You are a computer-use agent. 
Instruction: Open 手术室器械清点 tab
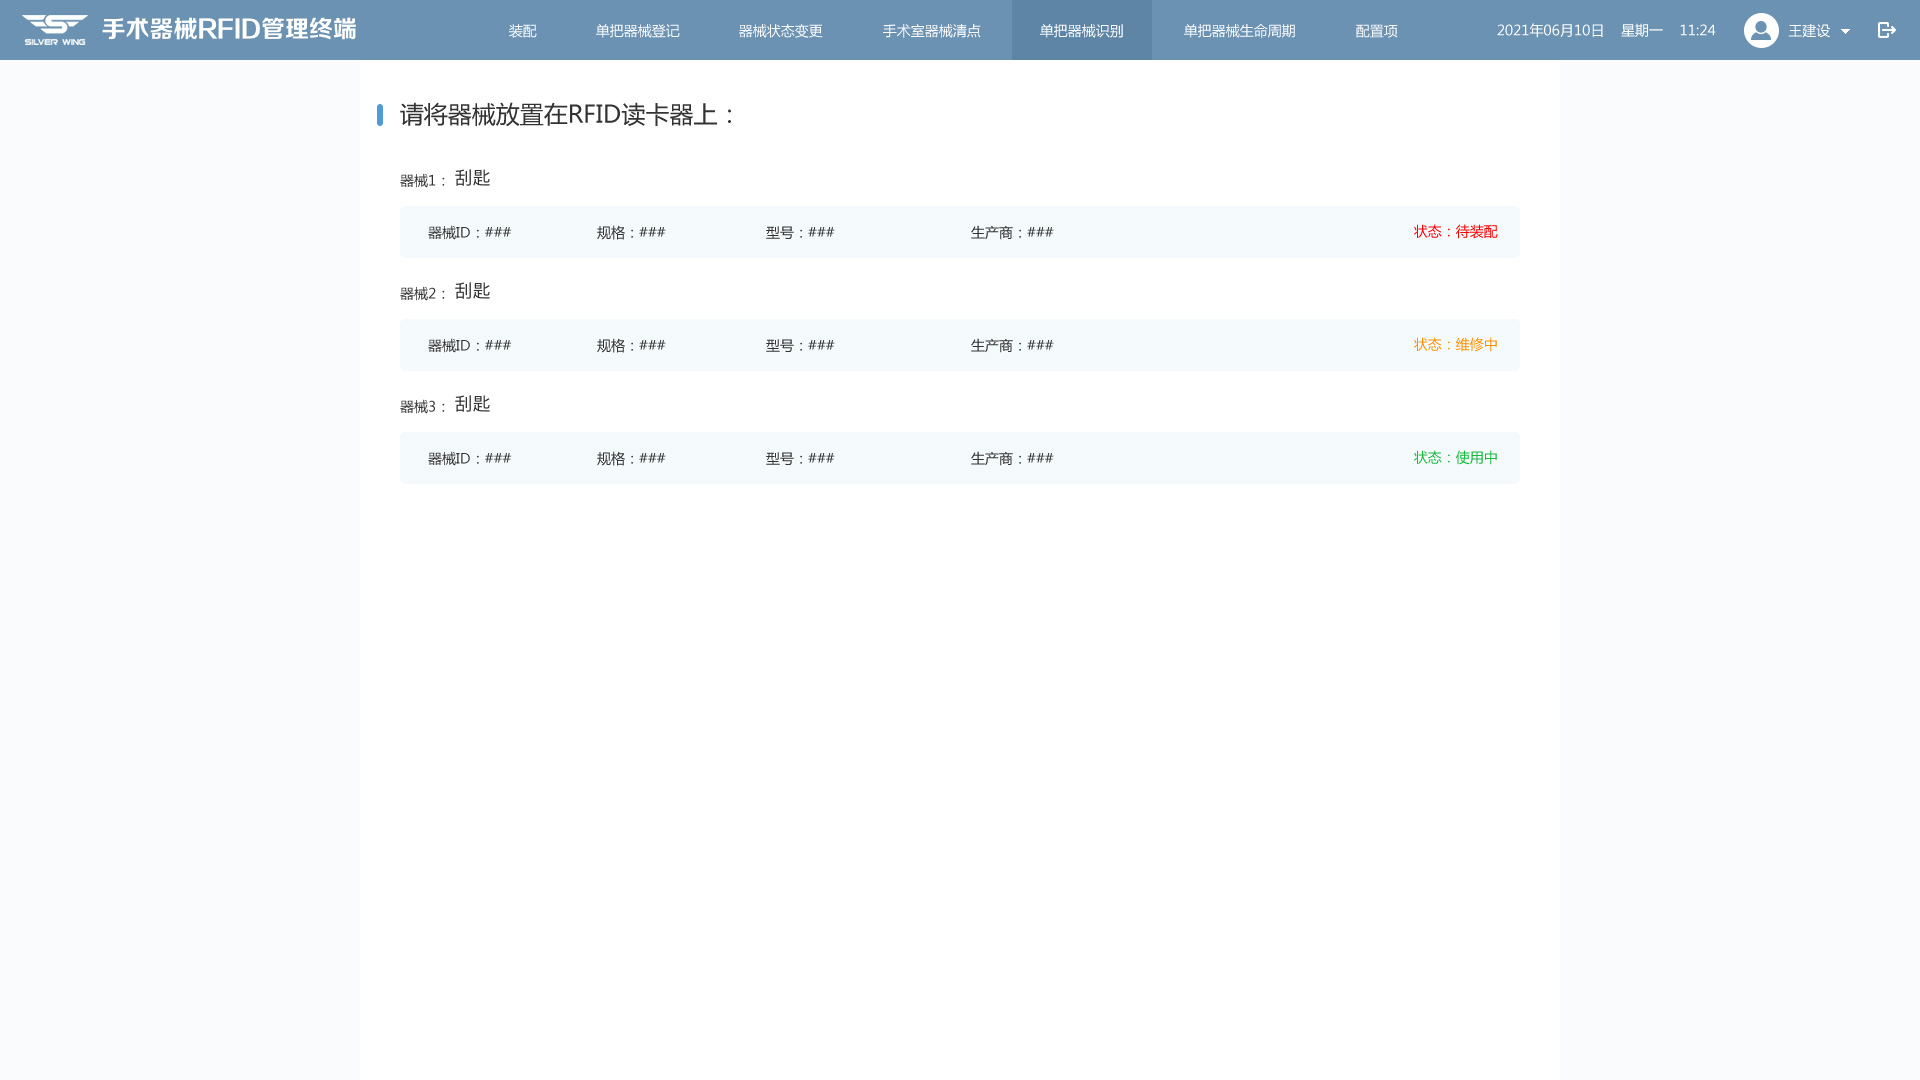pyautogui.click(x=931, y=30)
